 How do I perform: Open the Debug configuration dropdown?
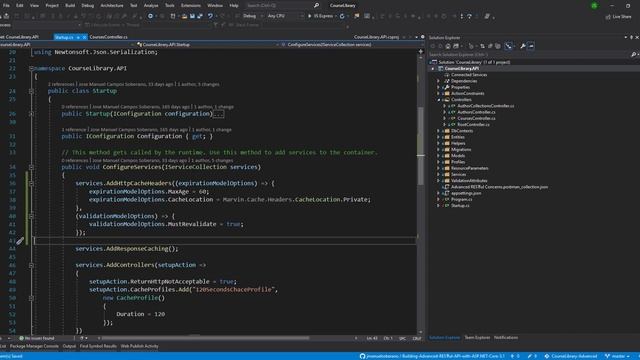click(x=253, y=16)
